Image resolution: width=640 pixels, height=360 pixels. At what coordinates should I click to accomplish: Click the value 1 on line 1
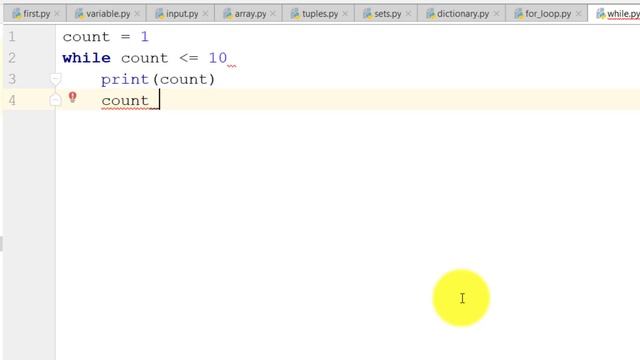144,37
